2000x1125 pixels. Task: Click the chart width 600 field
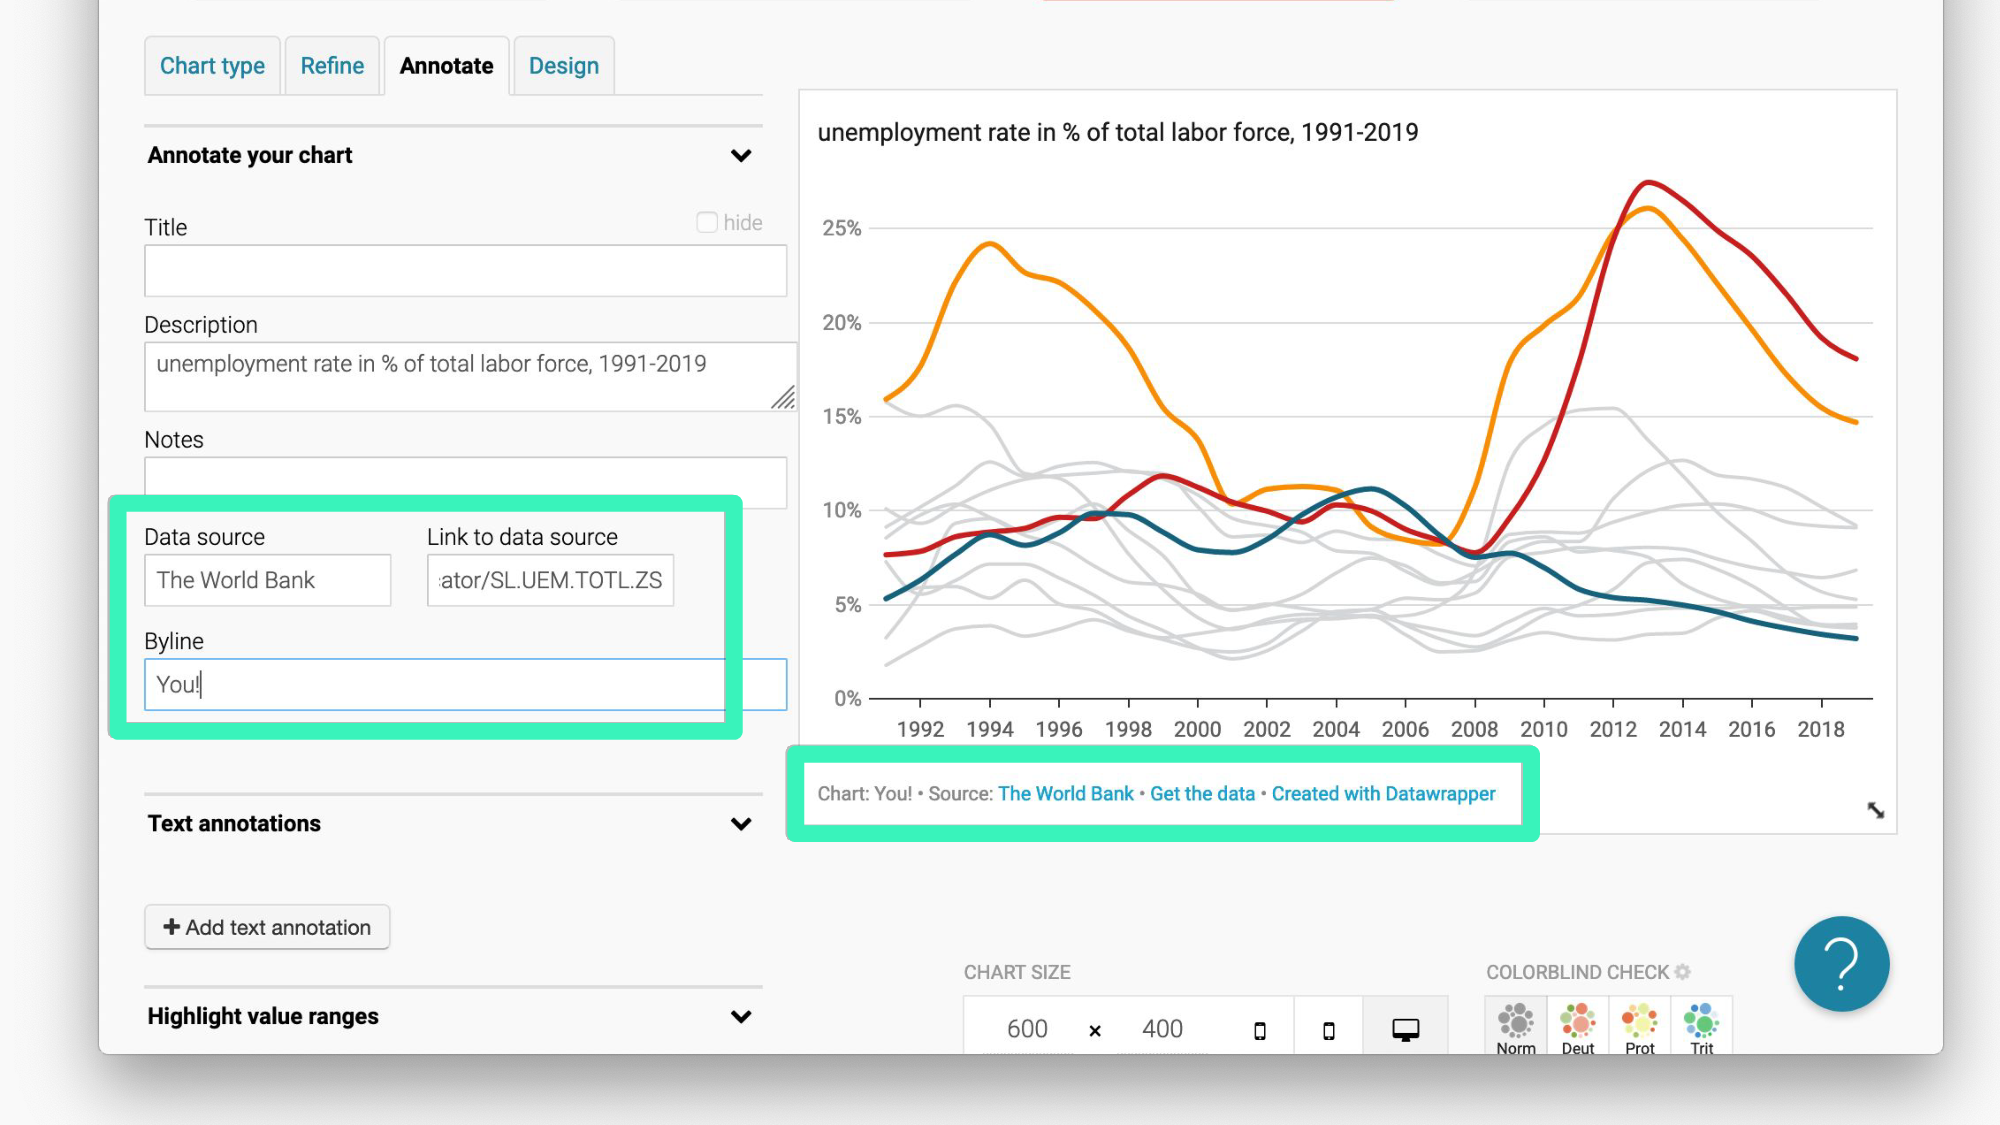click(x=1027, y=1029)
